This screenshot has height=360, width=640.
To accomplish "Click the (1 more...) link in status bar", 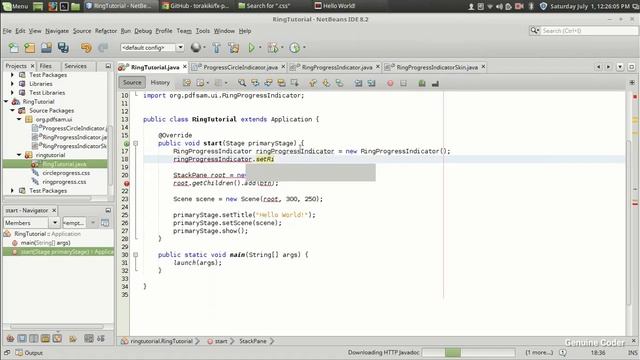I will (x=539, y=352).
